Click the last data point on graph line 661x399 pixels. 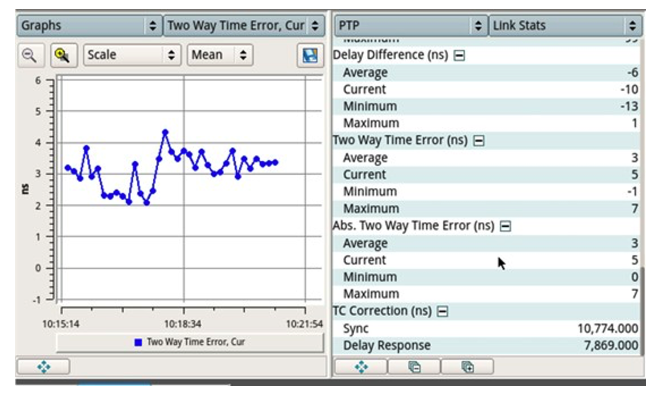[275, 162]
